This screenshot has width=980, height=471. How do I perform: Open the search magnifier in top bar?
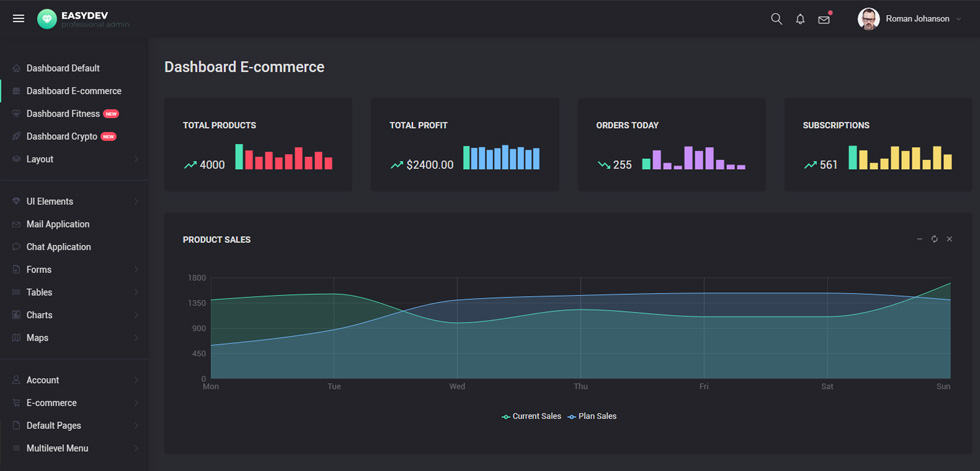click(x=776, y=19)
